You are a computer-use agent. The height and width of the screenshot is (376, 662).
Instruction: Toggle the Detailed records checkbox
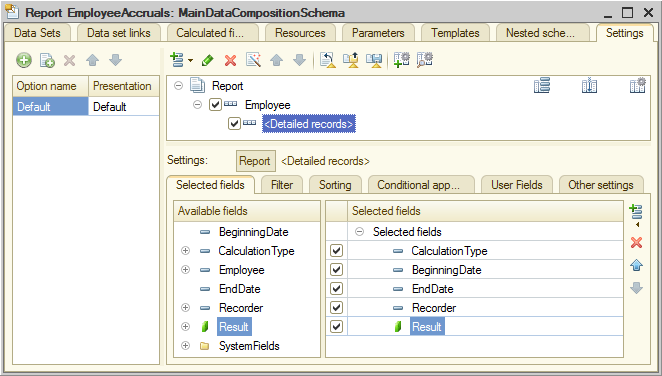coord(234,124)
